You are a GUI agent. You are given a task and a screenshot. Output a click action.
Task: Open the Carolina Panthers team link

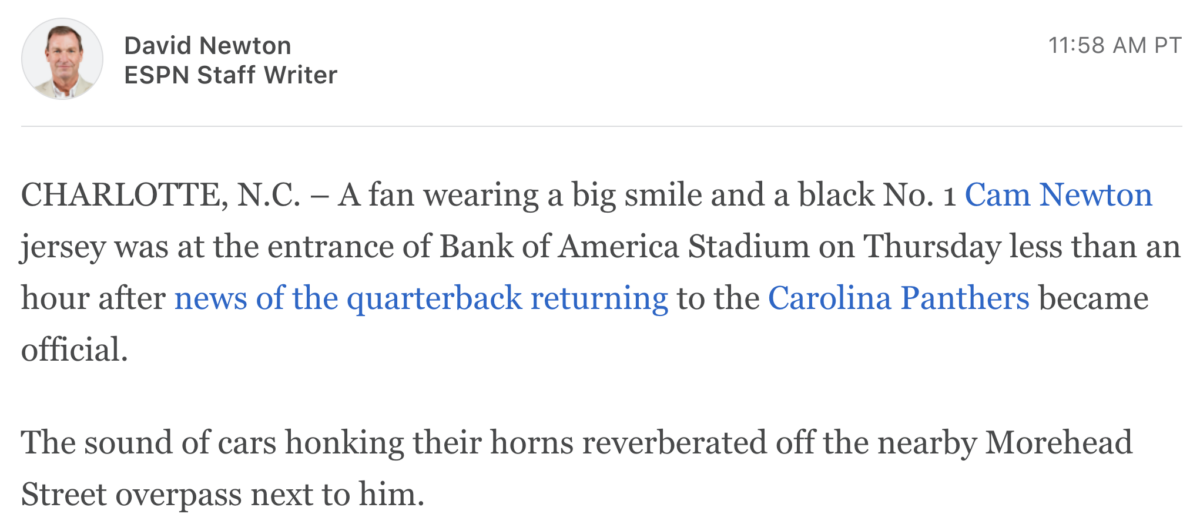[898, 298]
